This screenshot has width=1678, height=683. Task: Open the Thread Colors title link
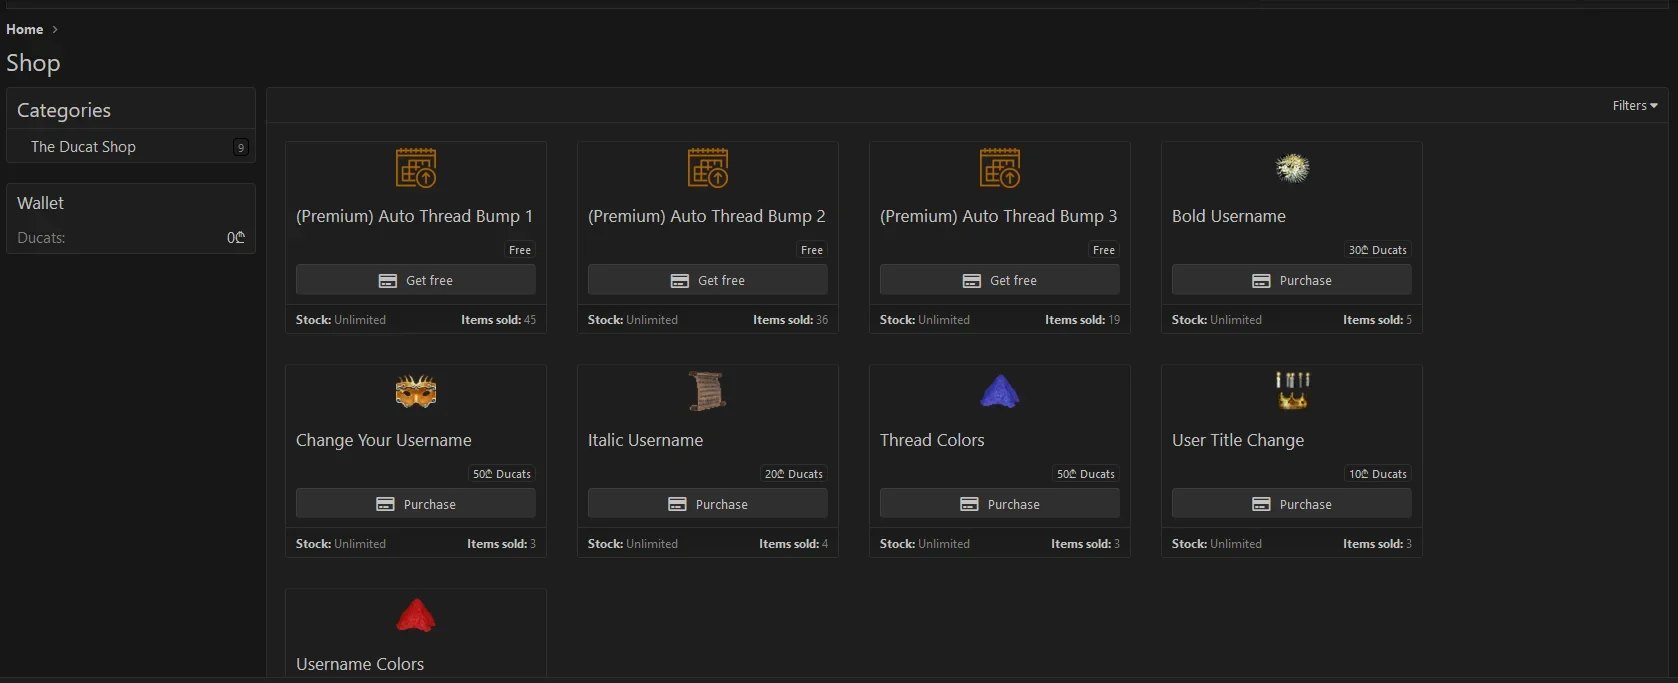pyautogui.click(x=932, y=441)
